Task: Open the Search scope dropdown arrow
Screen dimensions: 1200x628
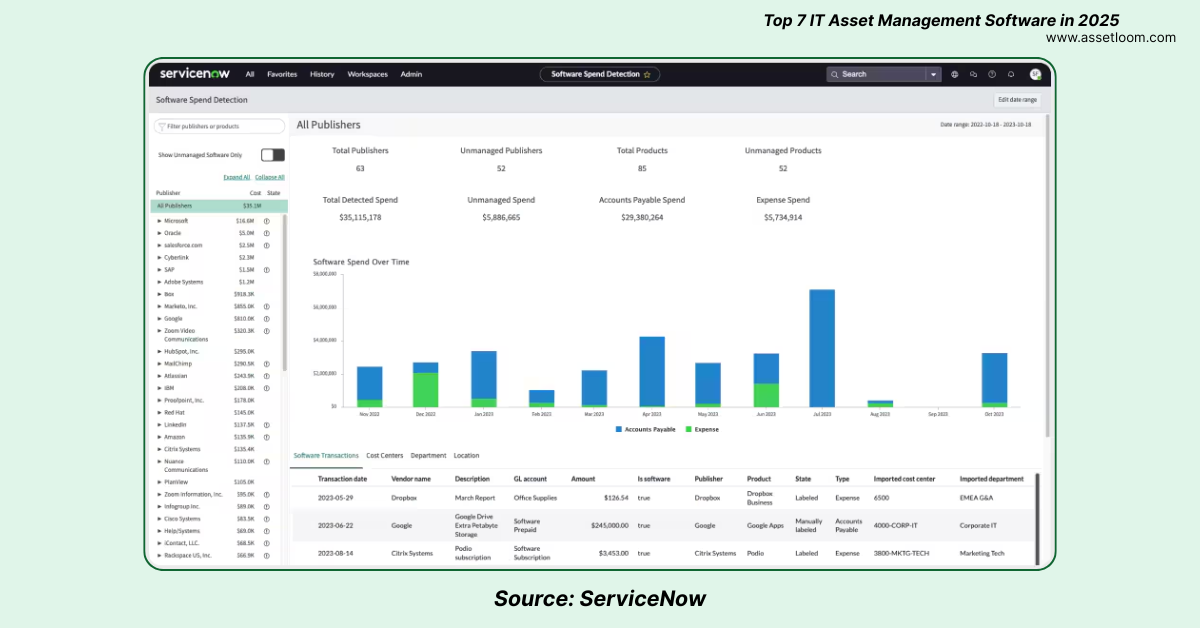Action: 933,74
